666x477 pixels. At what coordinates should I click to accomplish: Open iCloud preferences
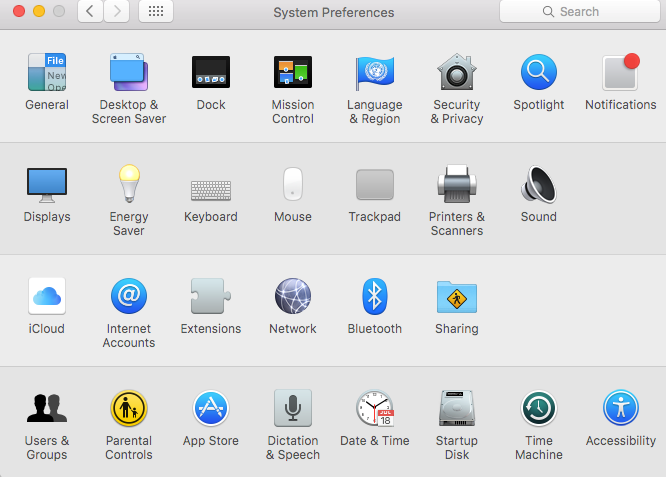click(x=47, y=296)
